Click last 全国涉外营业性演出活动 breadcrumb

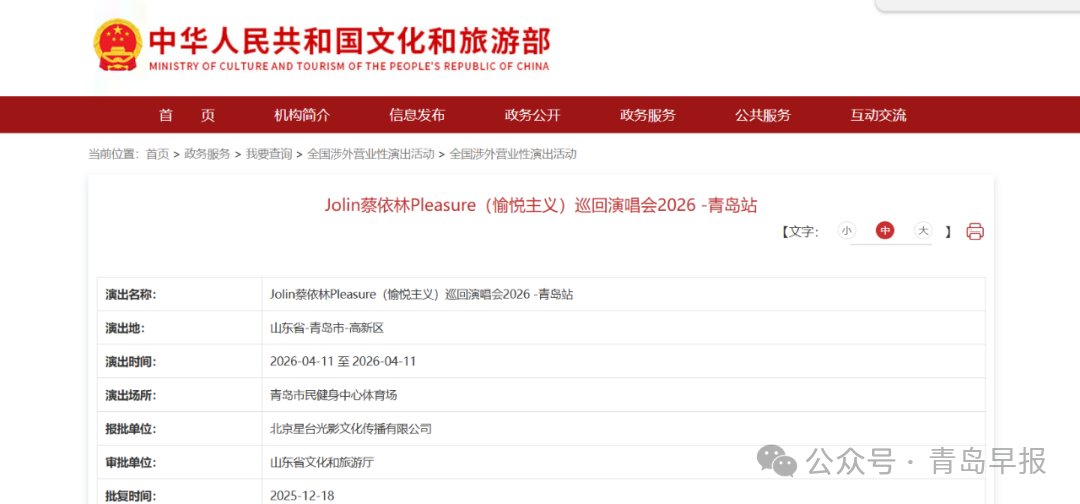513,154
